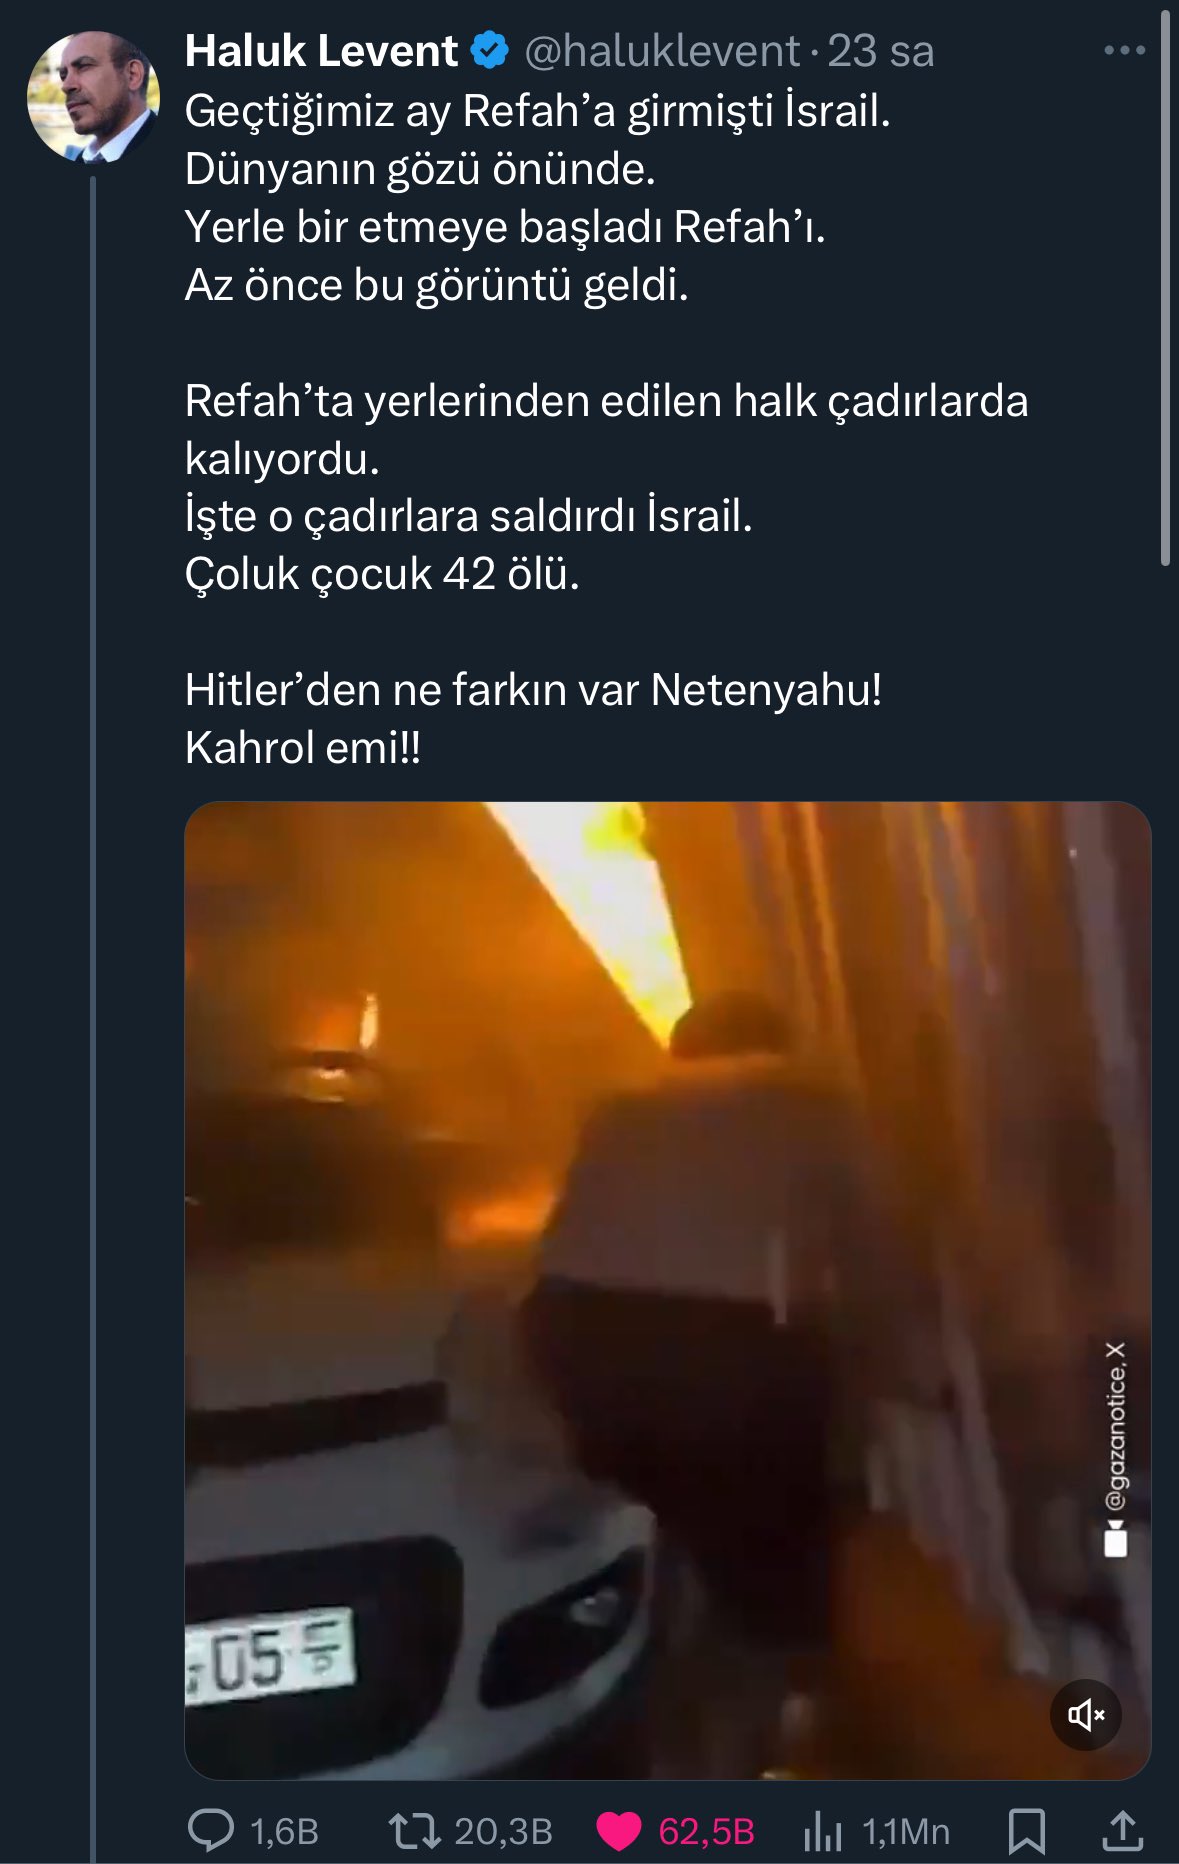The image size is (1179, 1864).
Task: Click the repost arrows icon
Action: pos(415,1830)
